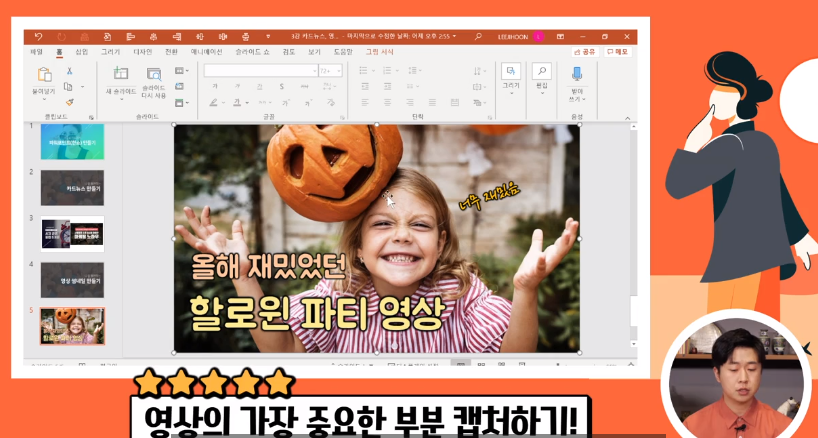Viewport: 818px width, 438px height.
Task: Click the distribute horizontally icon in quick access toolbar
Action: 223,36
